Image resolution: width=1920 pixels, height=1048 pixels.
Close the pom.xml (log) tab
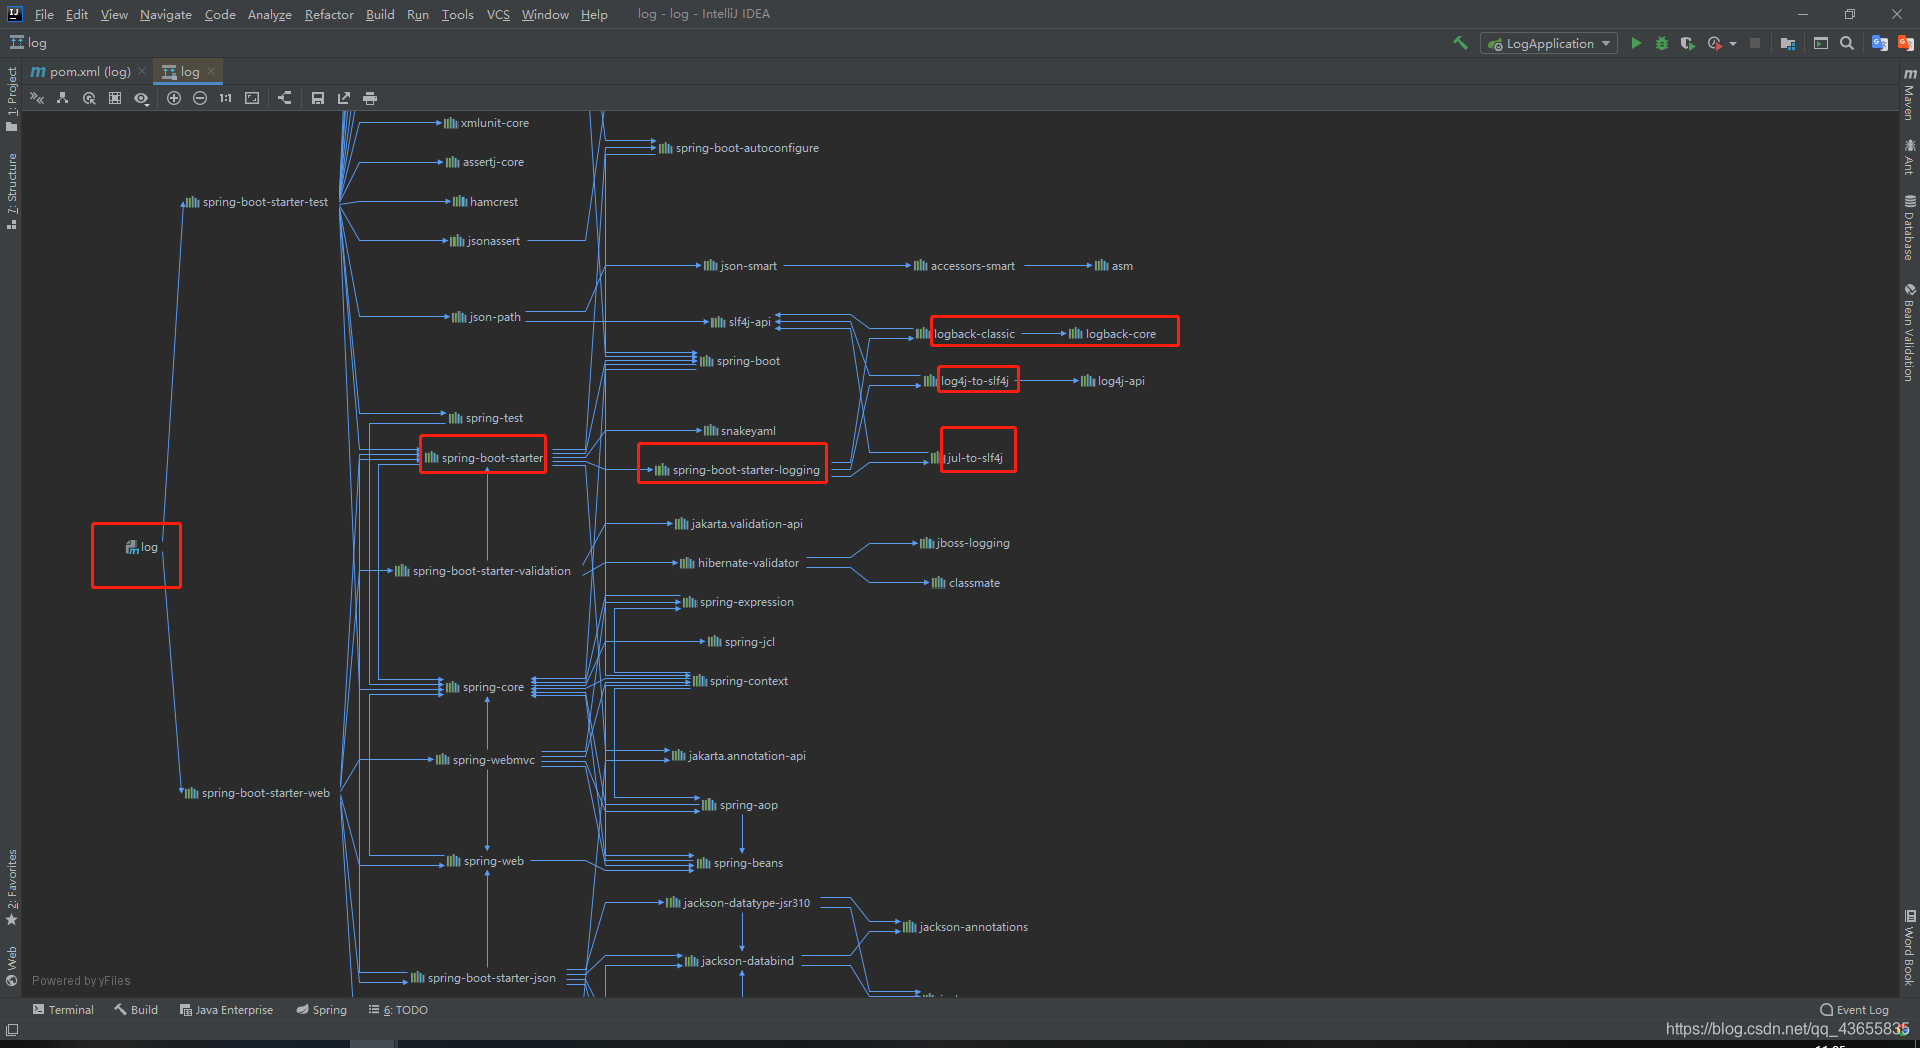[x=142, y=71]
